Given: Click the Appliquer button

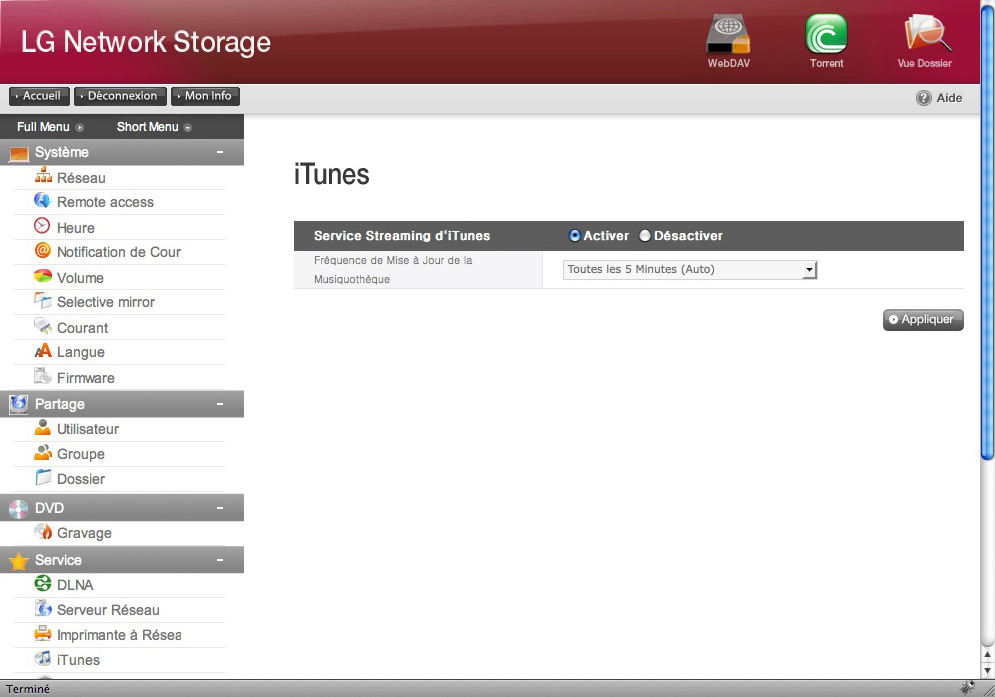Looking at the screenshot, I should (x=923, y=320).
